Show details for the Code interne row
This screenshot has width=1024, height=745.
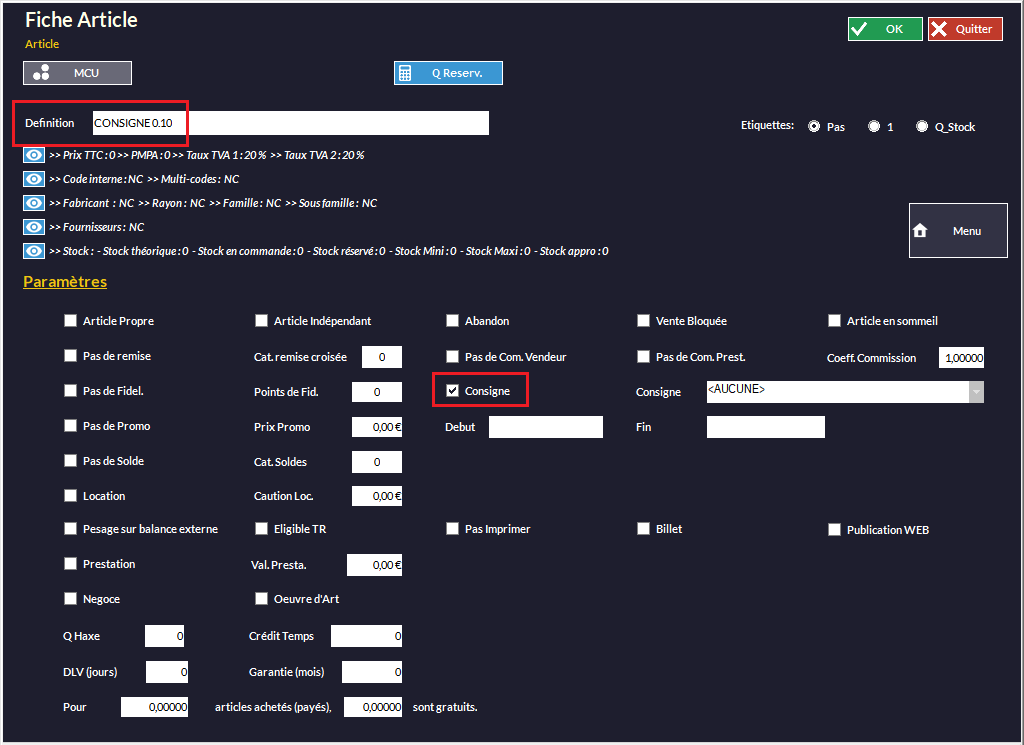(34, 179)
